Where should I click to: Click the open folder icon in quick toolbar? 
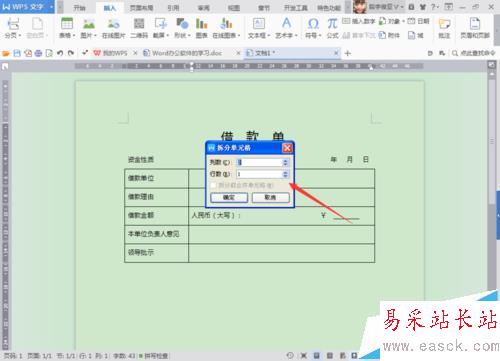tap(6, 53)
